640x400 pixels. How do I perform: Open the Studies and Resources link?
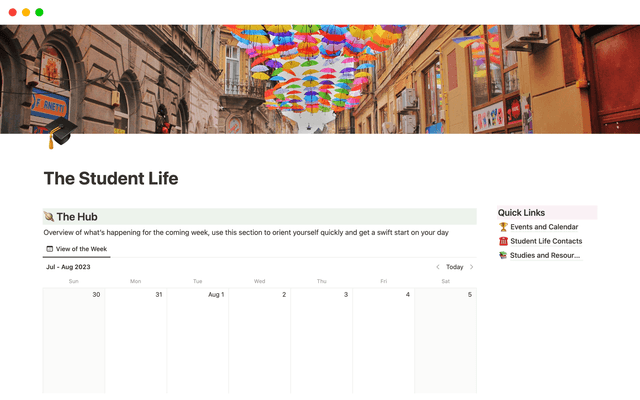[545, 255]
